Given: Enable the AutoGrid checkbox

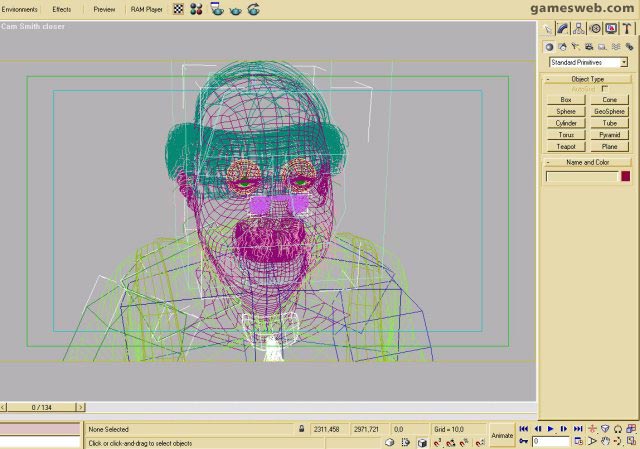Looking at the screenshot, I should coord(604,89).
